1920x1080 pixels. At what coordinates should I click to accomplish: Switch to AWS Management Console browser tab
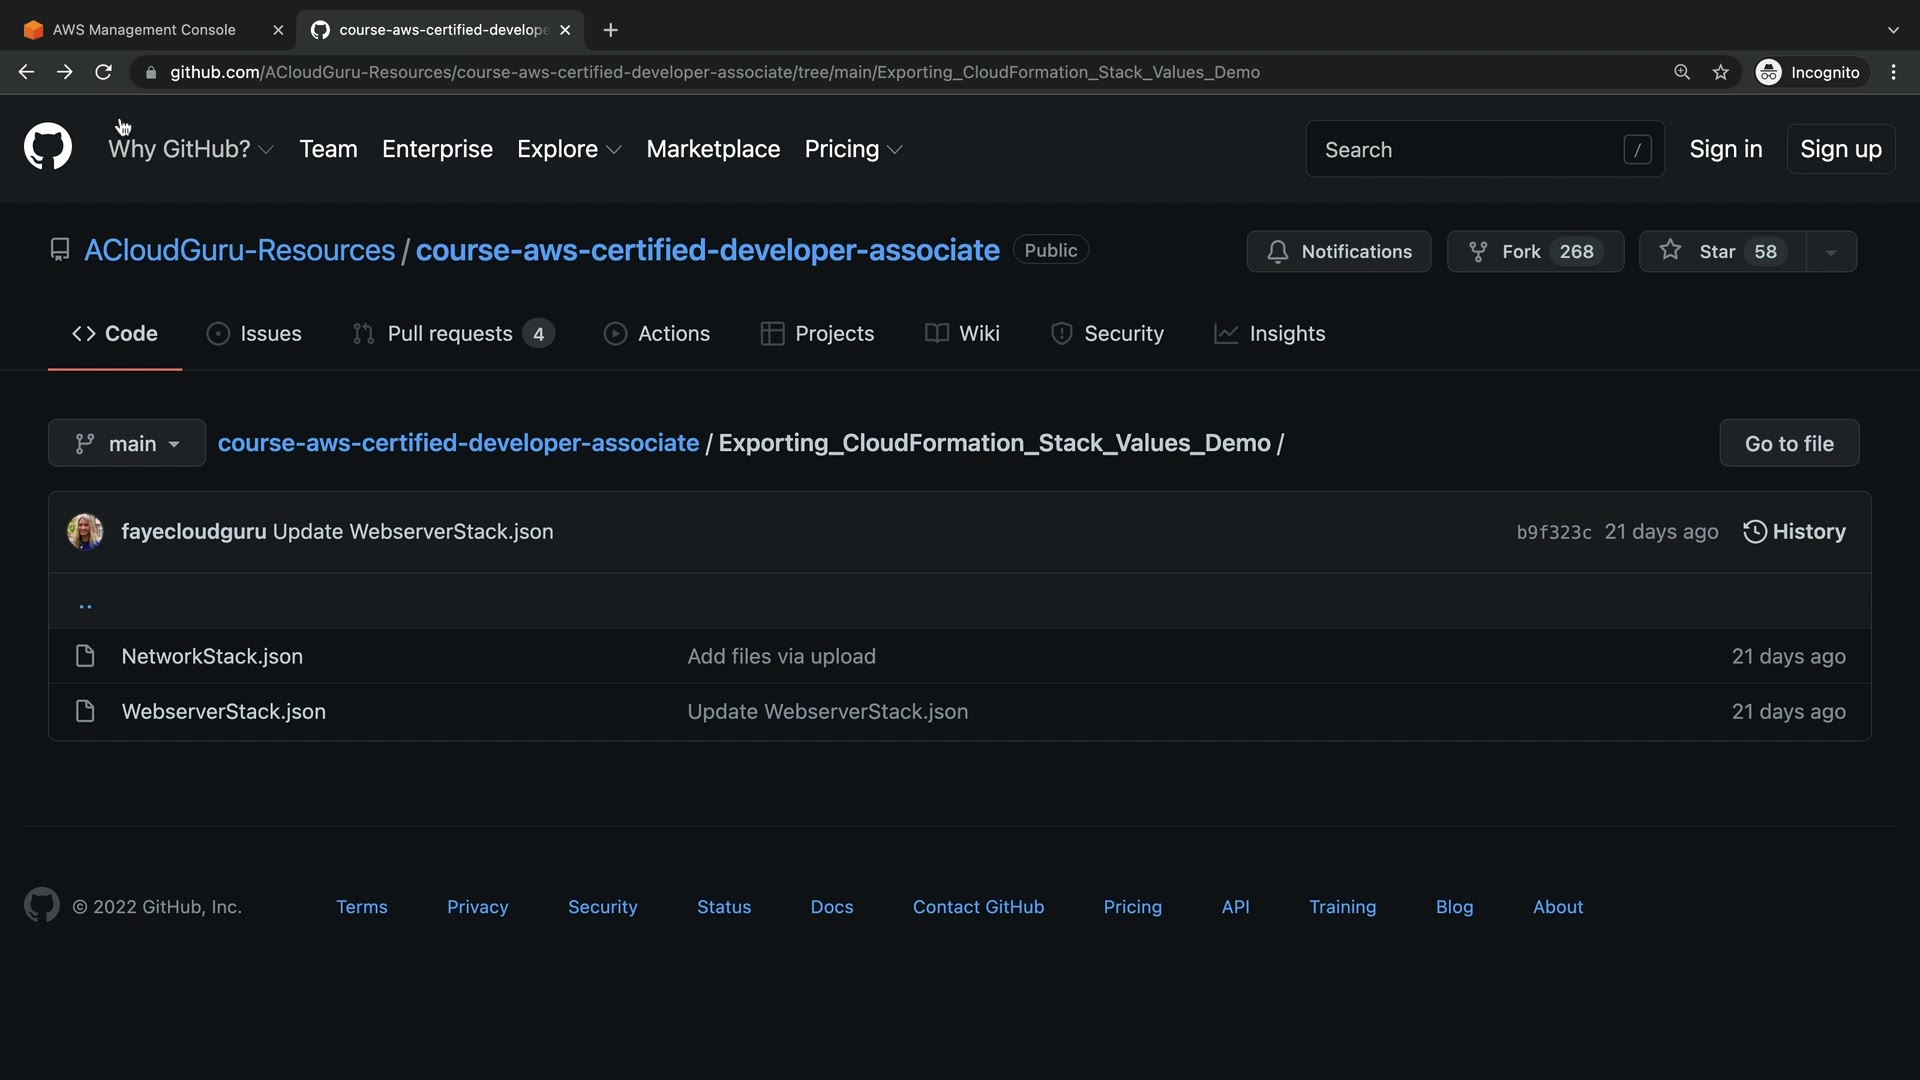pos(144,30)
